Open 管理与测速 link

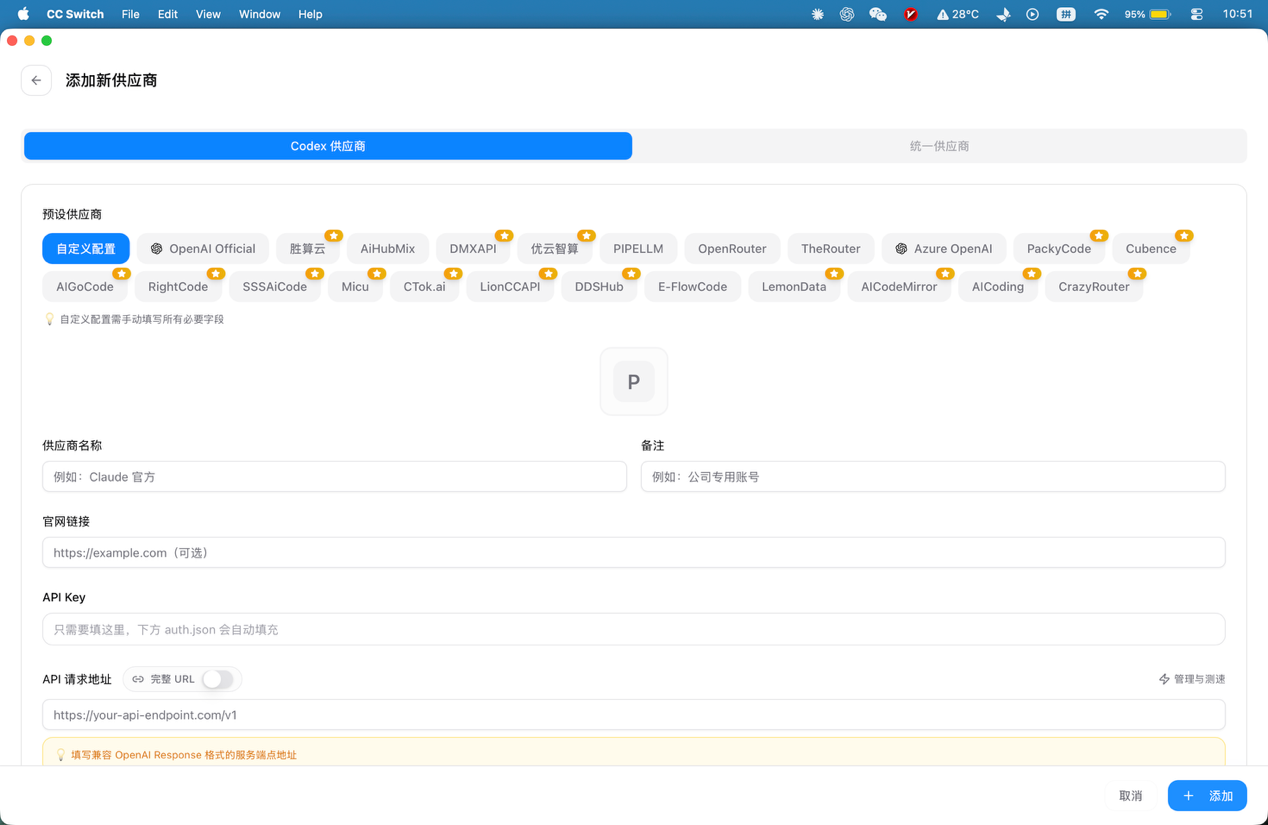(x=1192, y=679)
